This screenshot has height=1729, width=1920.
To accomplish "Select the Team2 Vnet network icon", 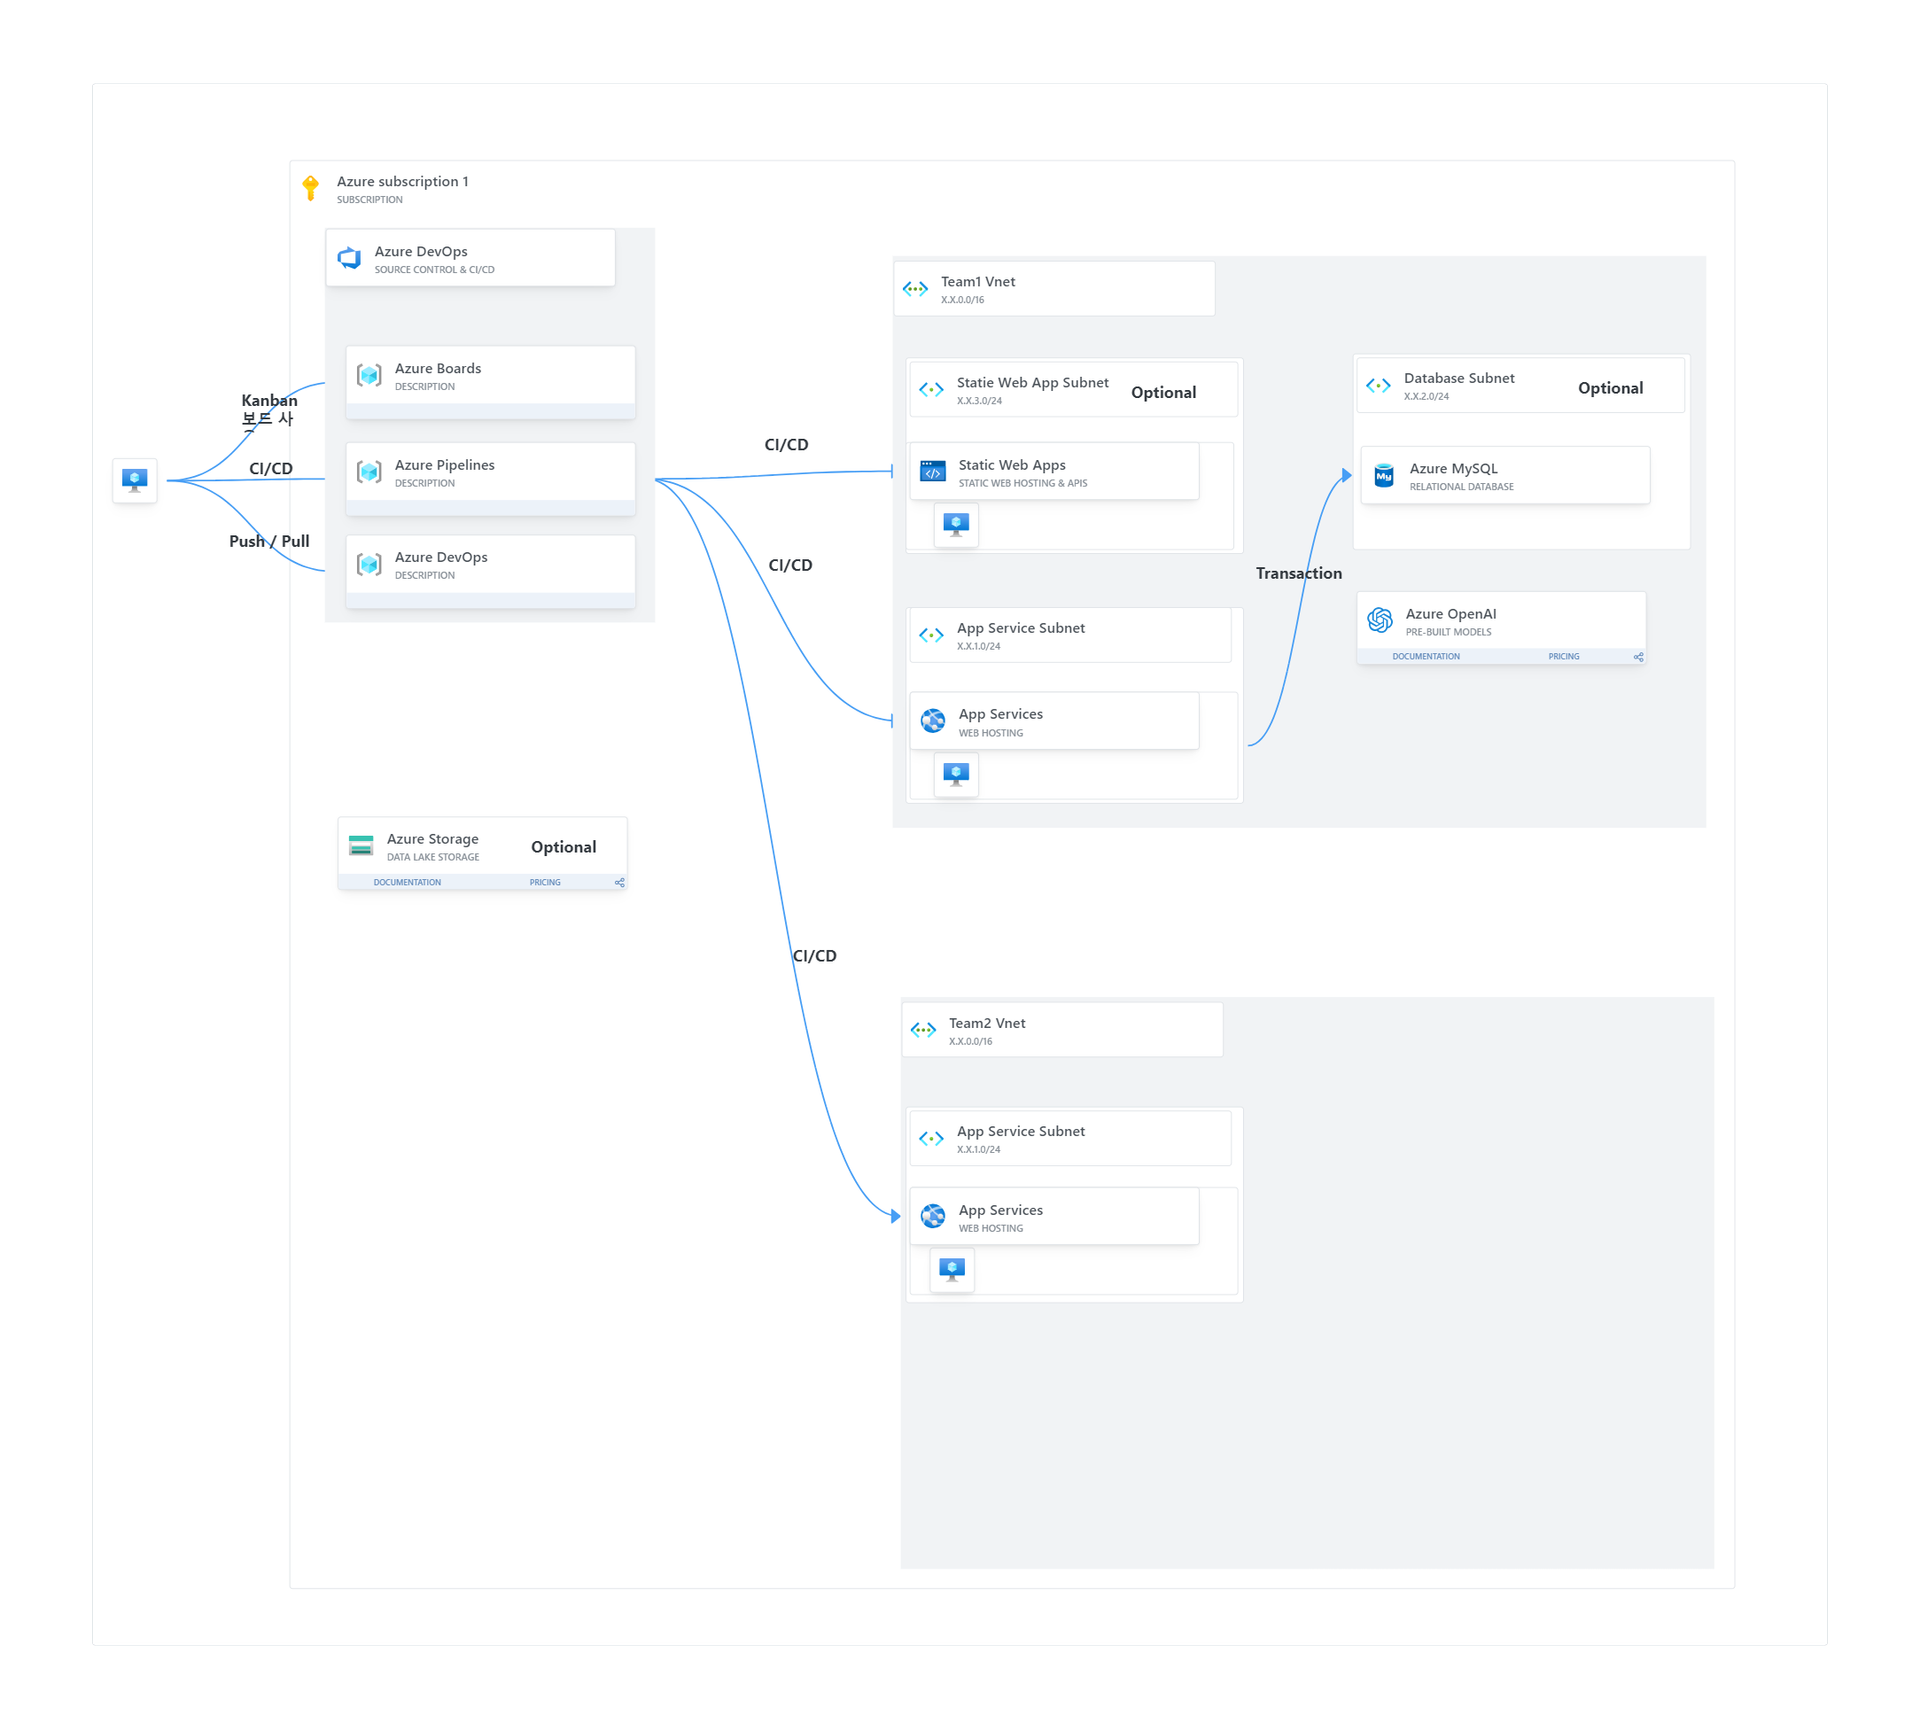I will (924, 1030).
